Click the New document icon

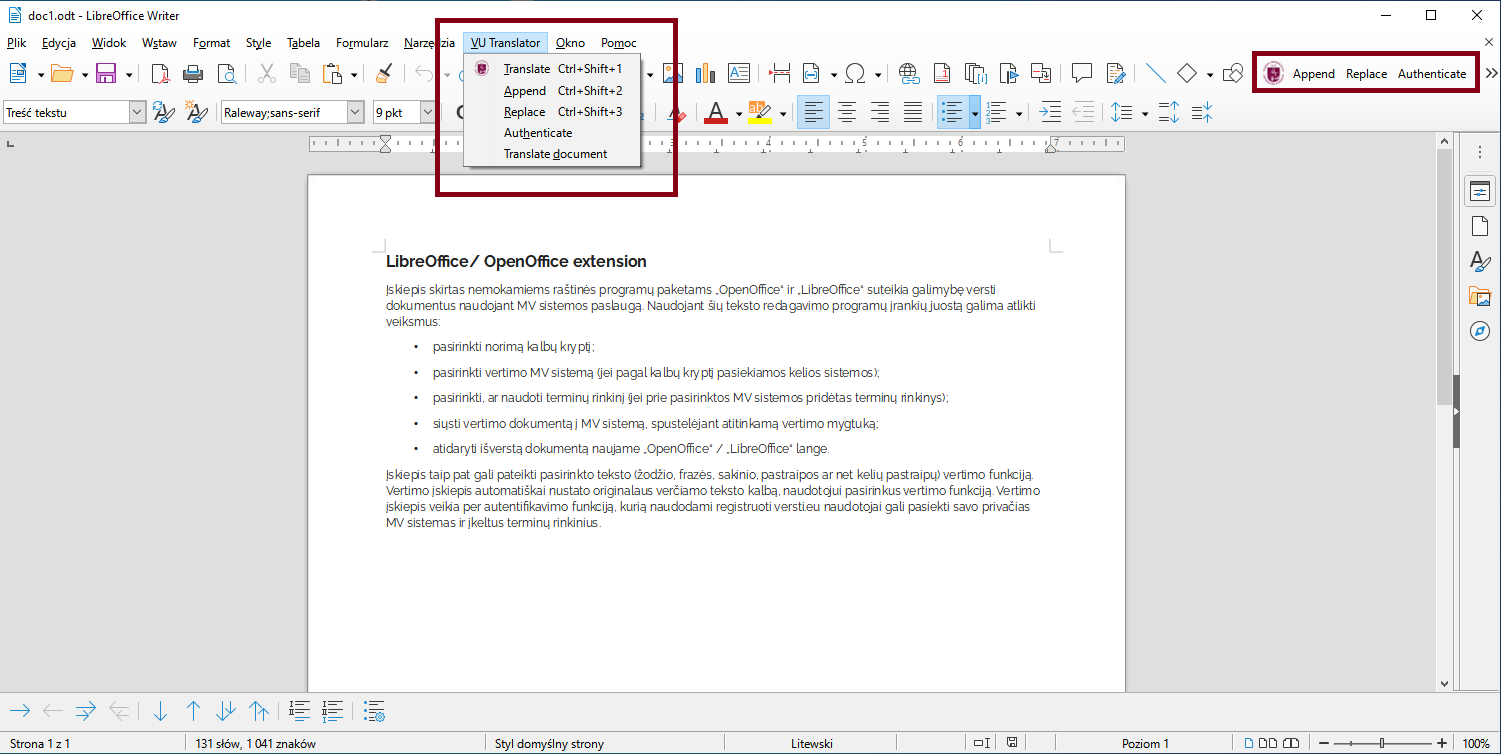tap(19, 73)
